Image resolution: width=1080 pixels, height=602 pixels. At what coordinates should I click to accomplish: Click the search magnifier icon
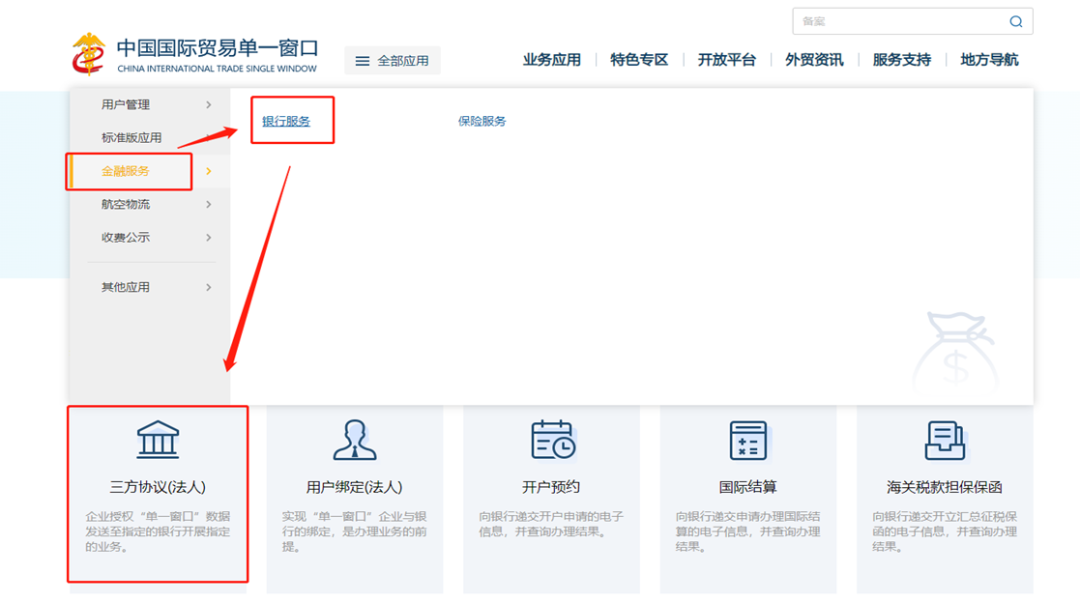[x=1016, y=22]
